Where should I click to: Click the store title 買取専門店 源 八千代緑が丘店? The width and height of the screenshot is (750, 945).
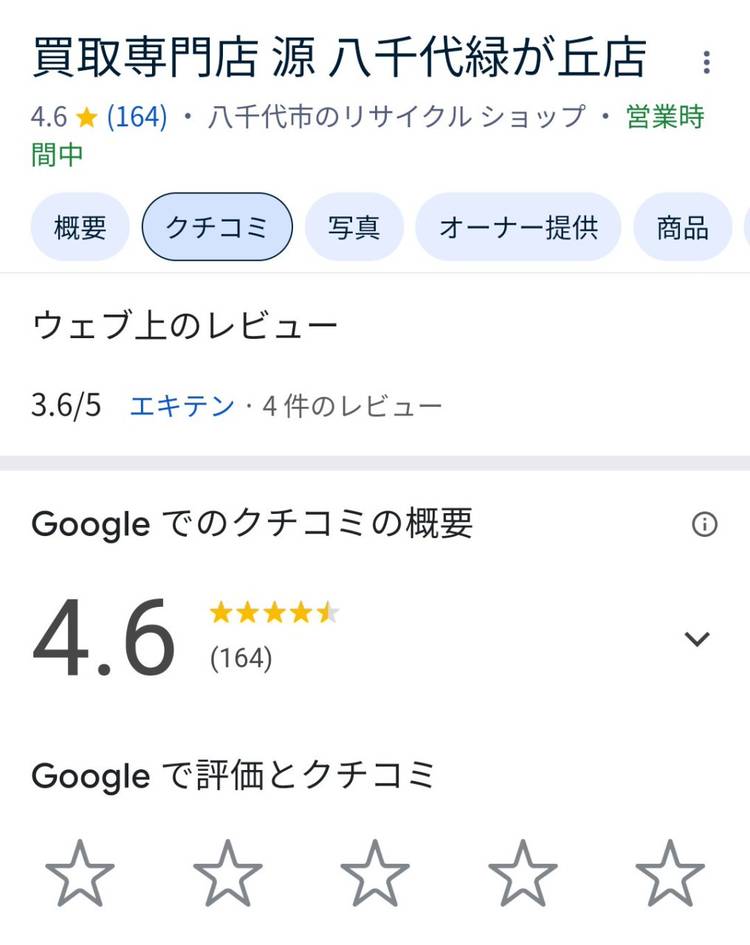point(339,58)
